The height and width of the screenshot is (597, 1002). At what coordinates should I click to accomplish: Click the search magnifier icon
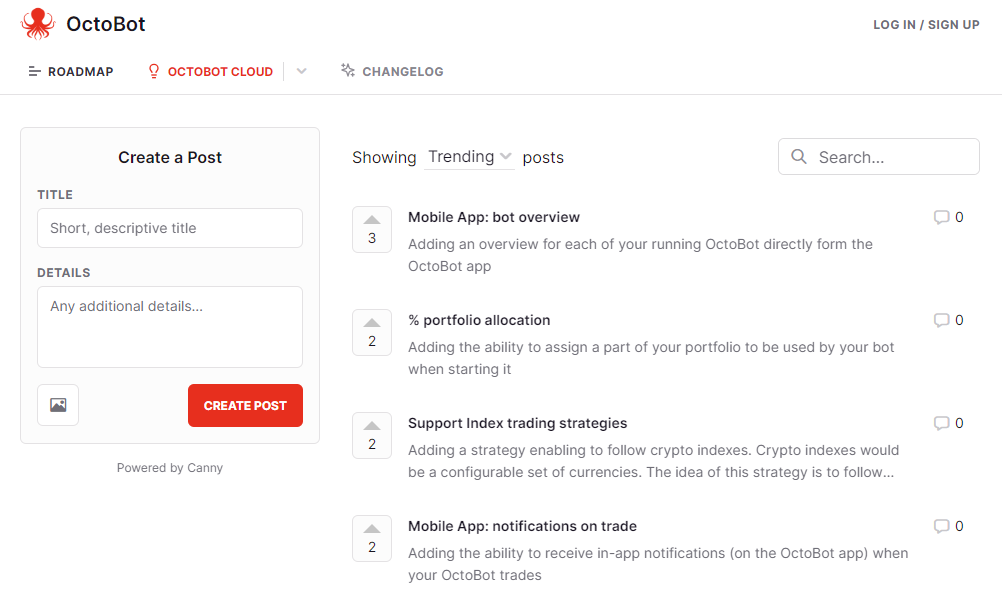[x=799, y=157]
